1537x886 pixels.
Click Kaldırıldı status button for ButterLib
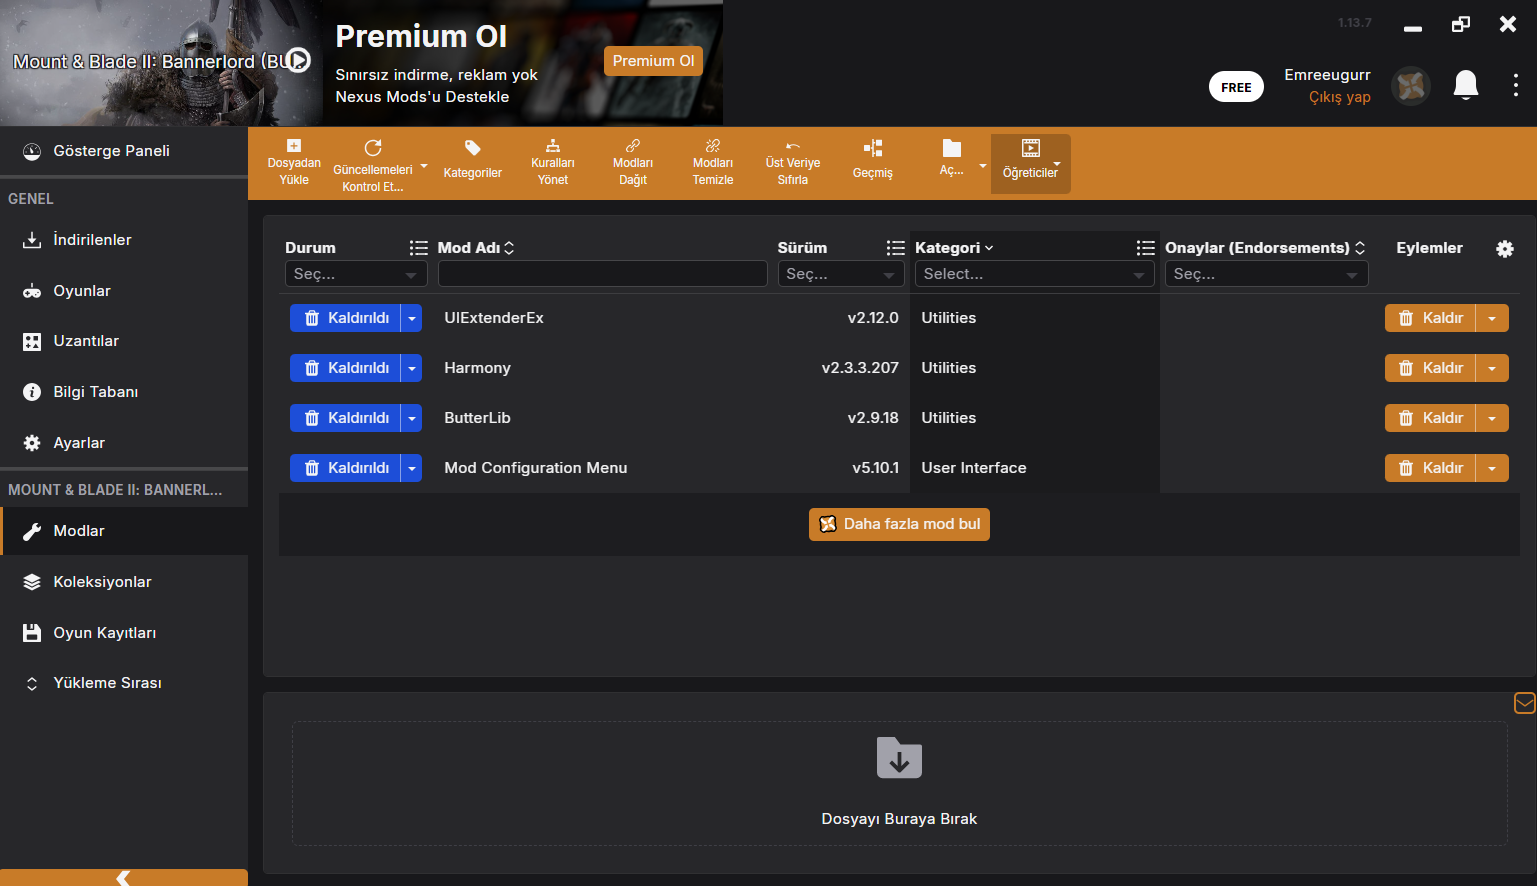pos(345,418)
